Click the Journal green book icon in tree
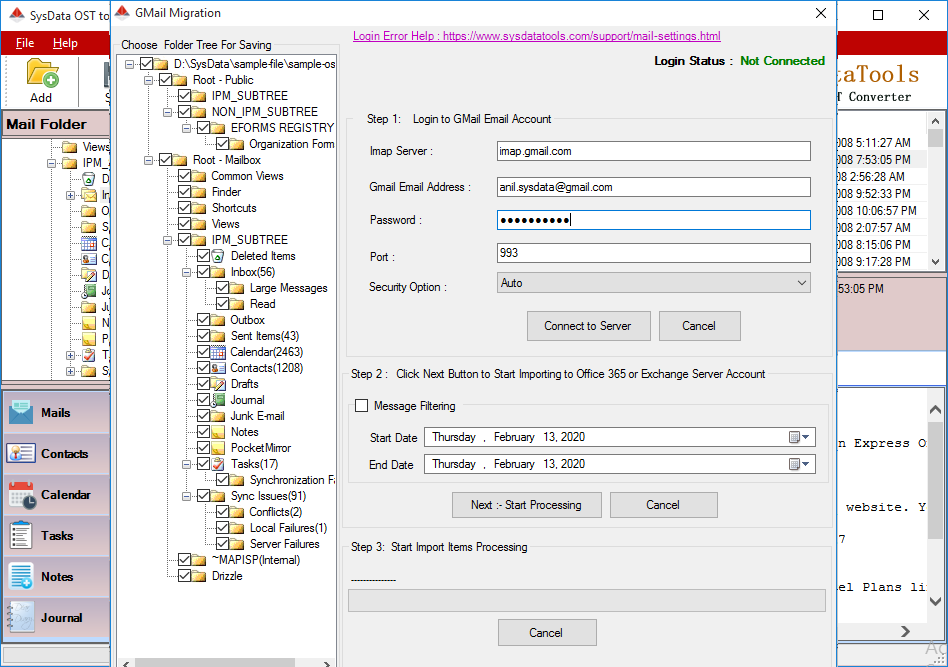This screenshot has width=948, height=667. 218,400
